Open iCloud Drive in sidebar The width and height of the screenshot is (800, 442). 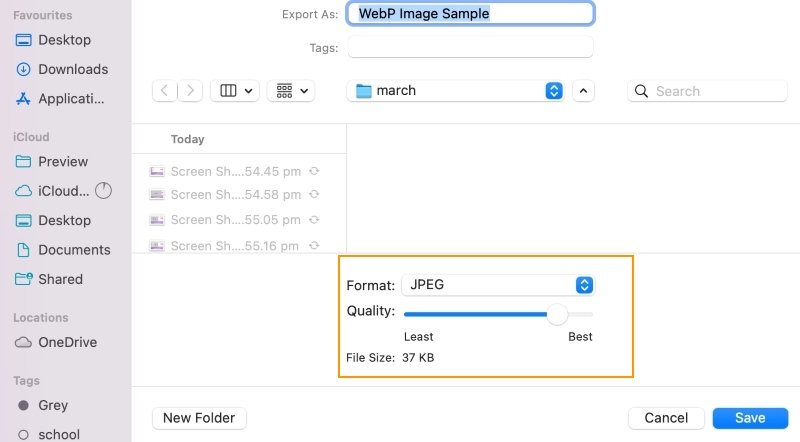[x=52, y=191]
